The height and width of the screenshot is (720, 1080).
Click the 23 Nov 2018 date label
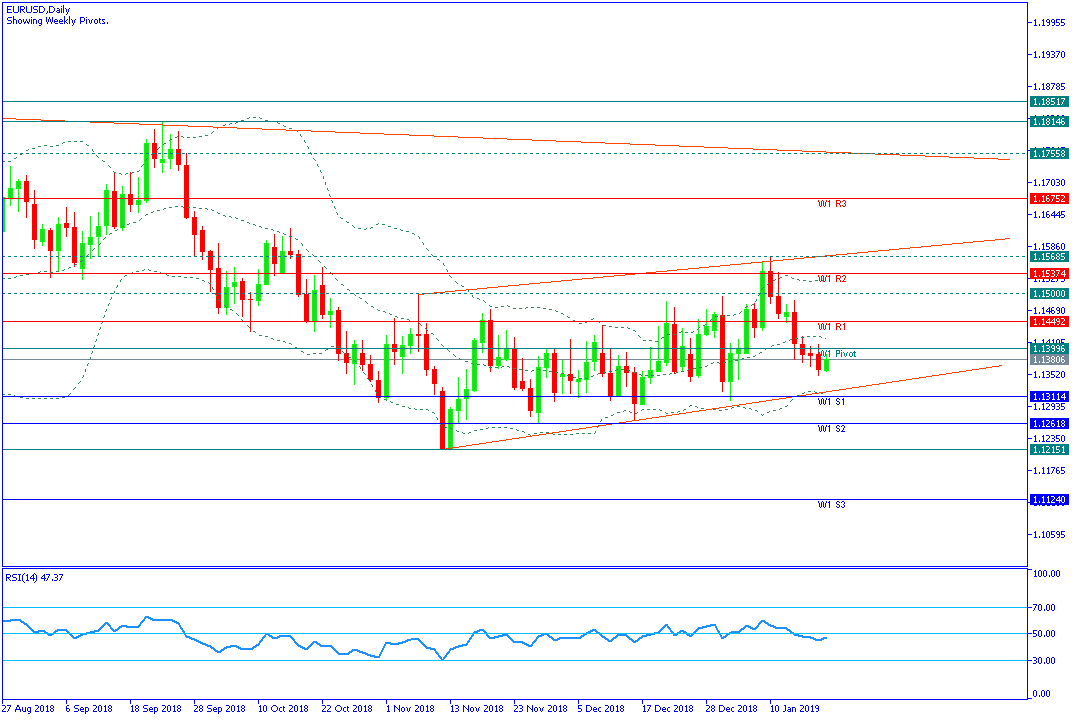pyautogui.click(x=541, y=708)
